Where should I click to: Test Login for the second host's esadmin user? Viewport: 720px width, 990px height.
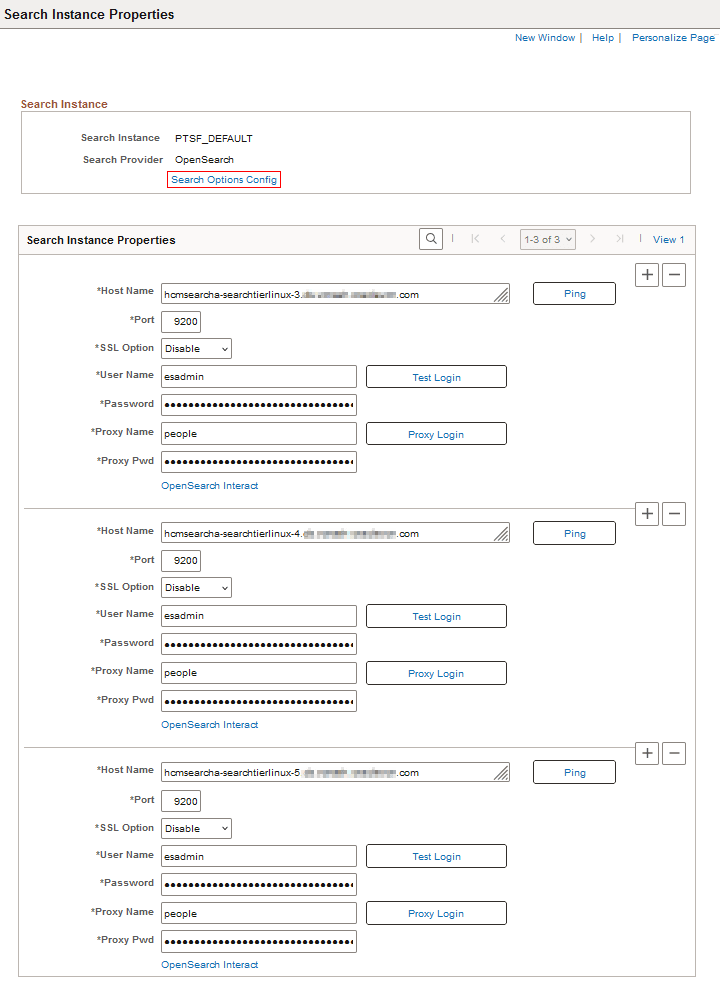click(436, 615)
